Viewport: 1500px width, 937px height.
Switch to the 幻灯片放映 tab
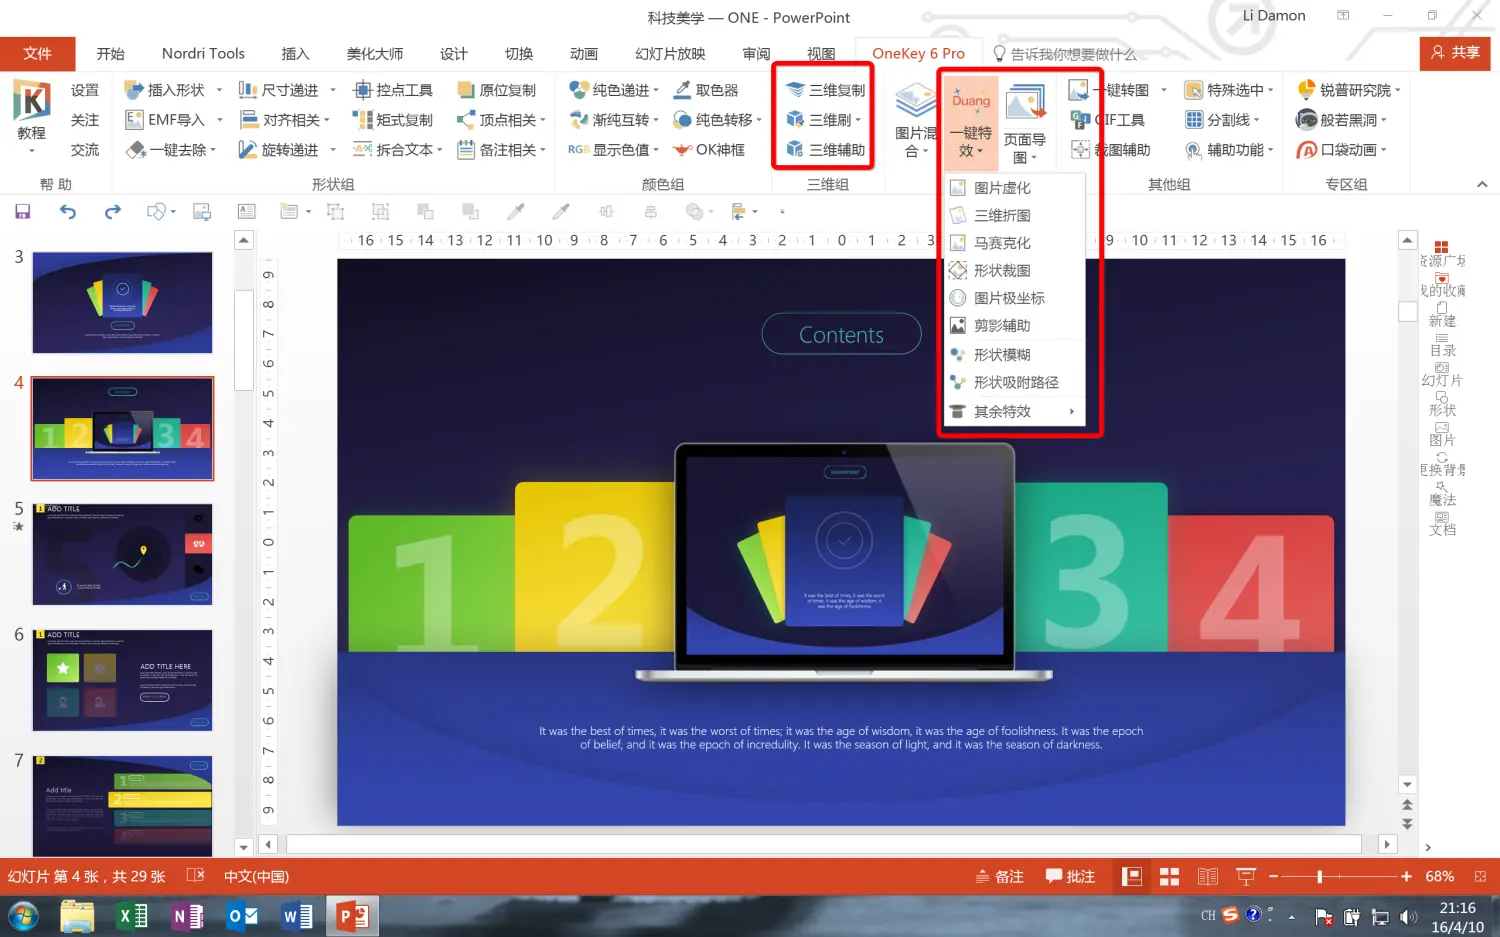(670, 54)
